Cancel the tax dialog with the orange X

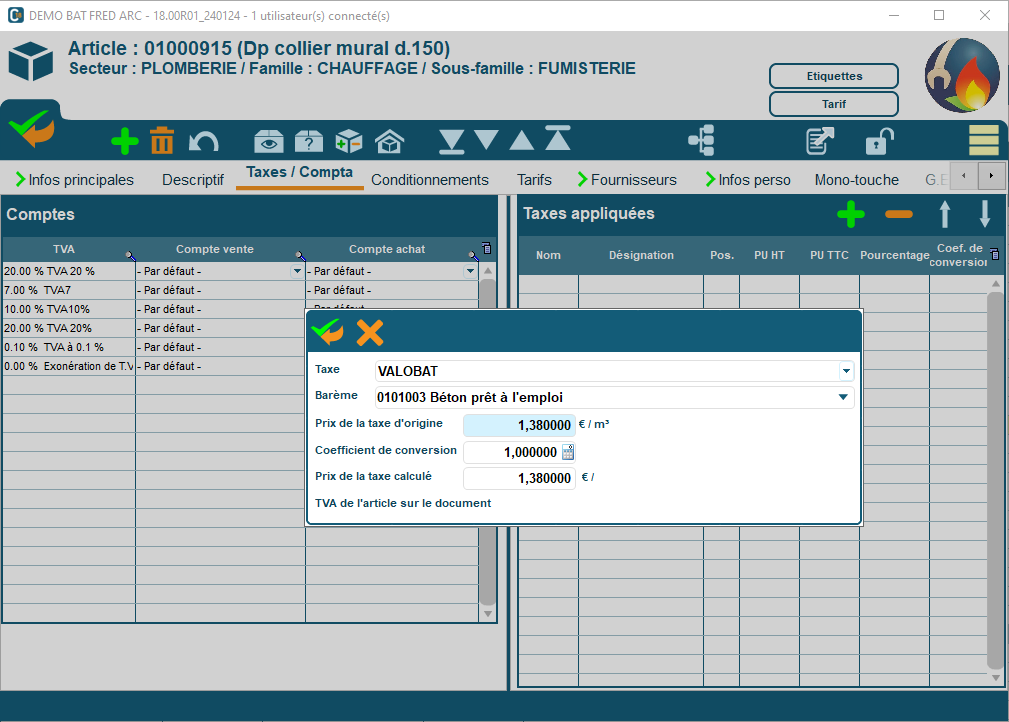(370, 332)
